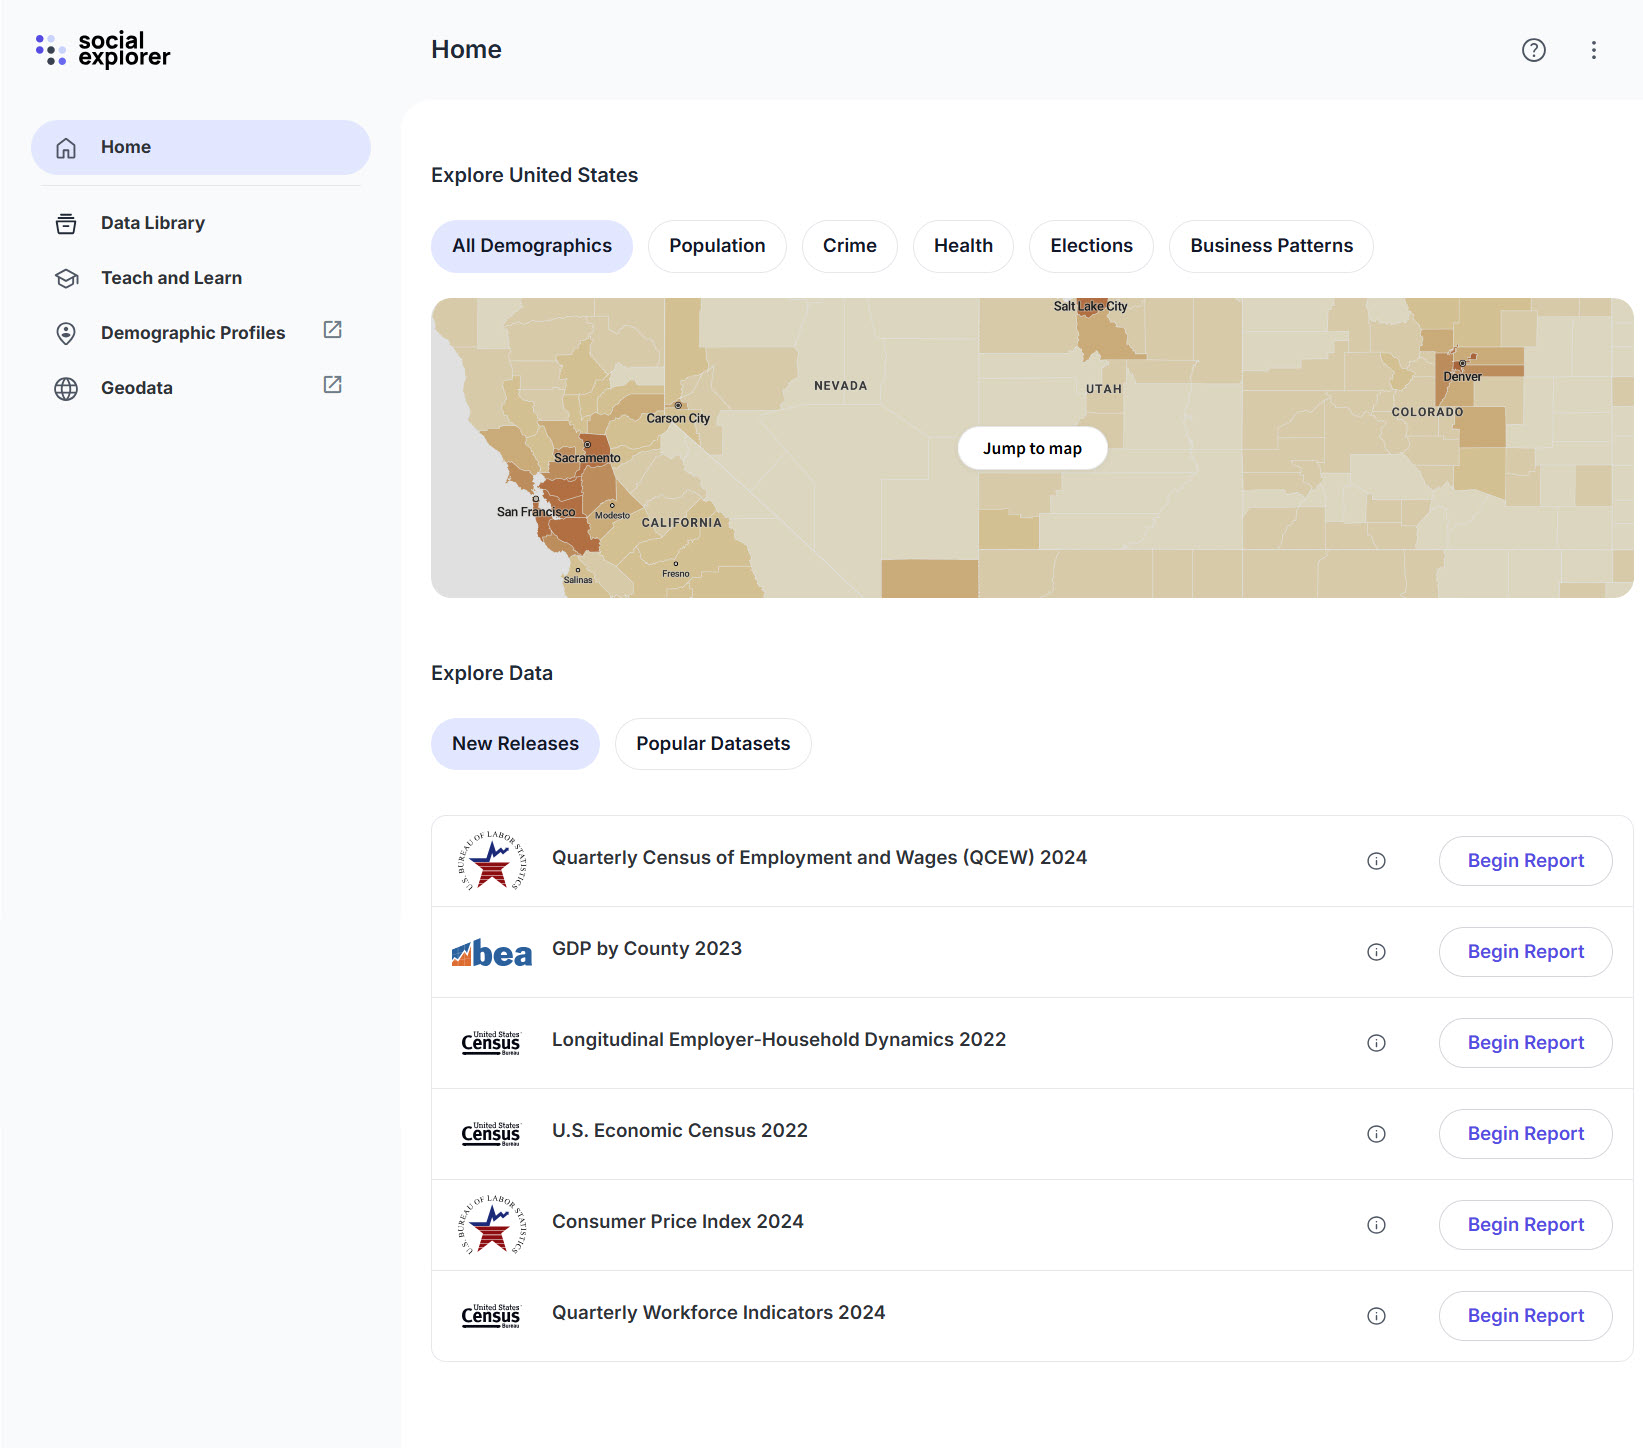Begin Report for Quarterly Workforce Indicators 2024
This screenshot has height=1448, width=1643.
click(1525, 1316)
